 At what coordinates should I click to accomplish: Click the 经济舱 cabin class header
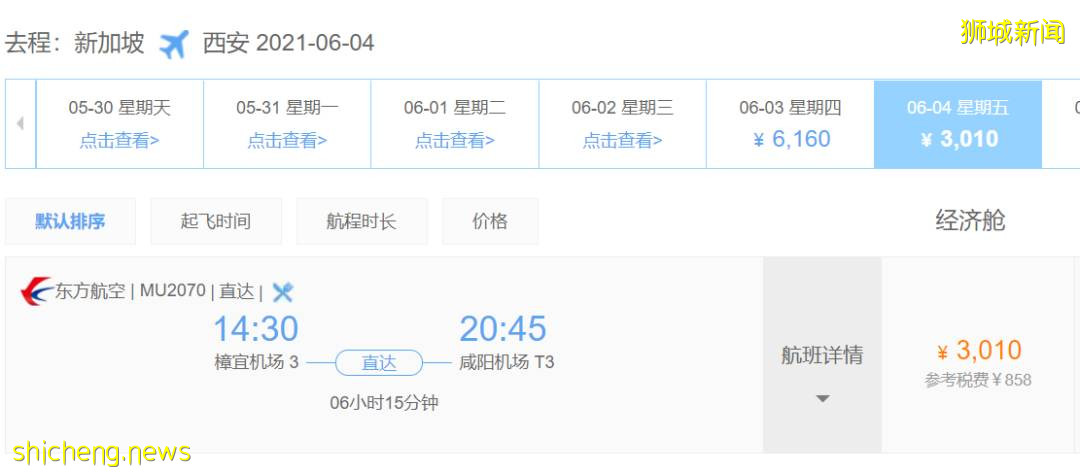click(970, 220)
